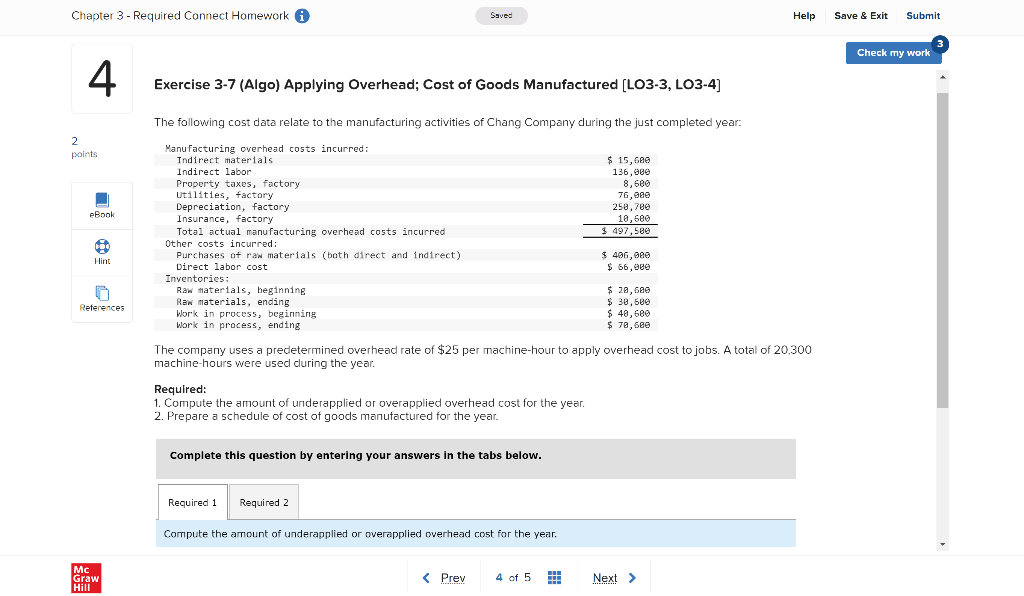
Task: Click the Saved status pill
Action: tap(501, 16)
